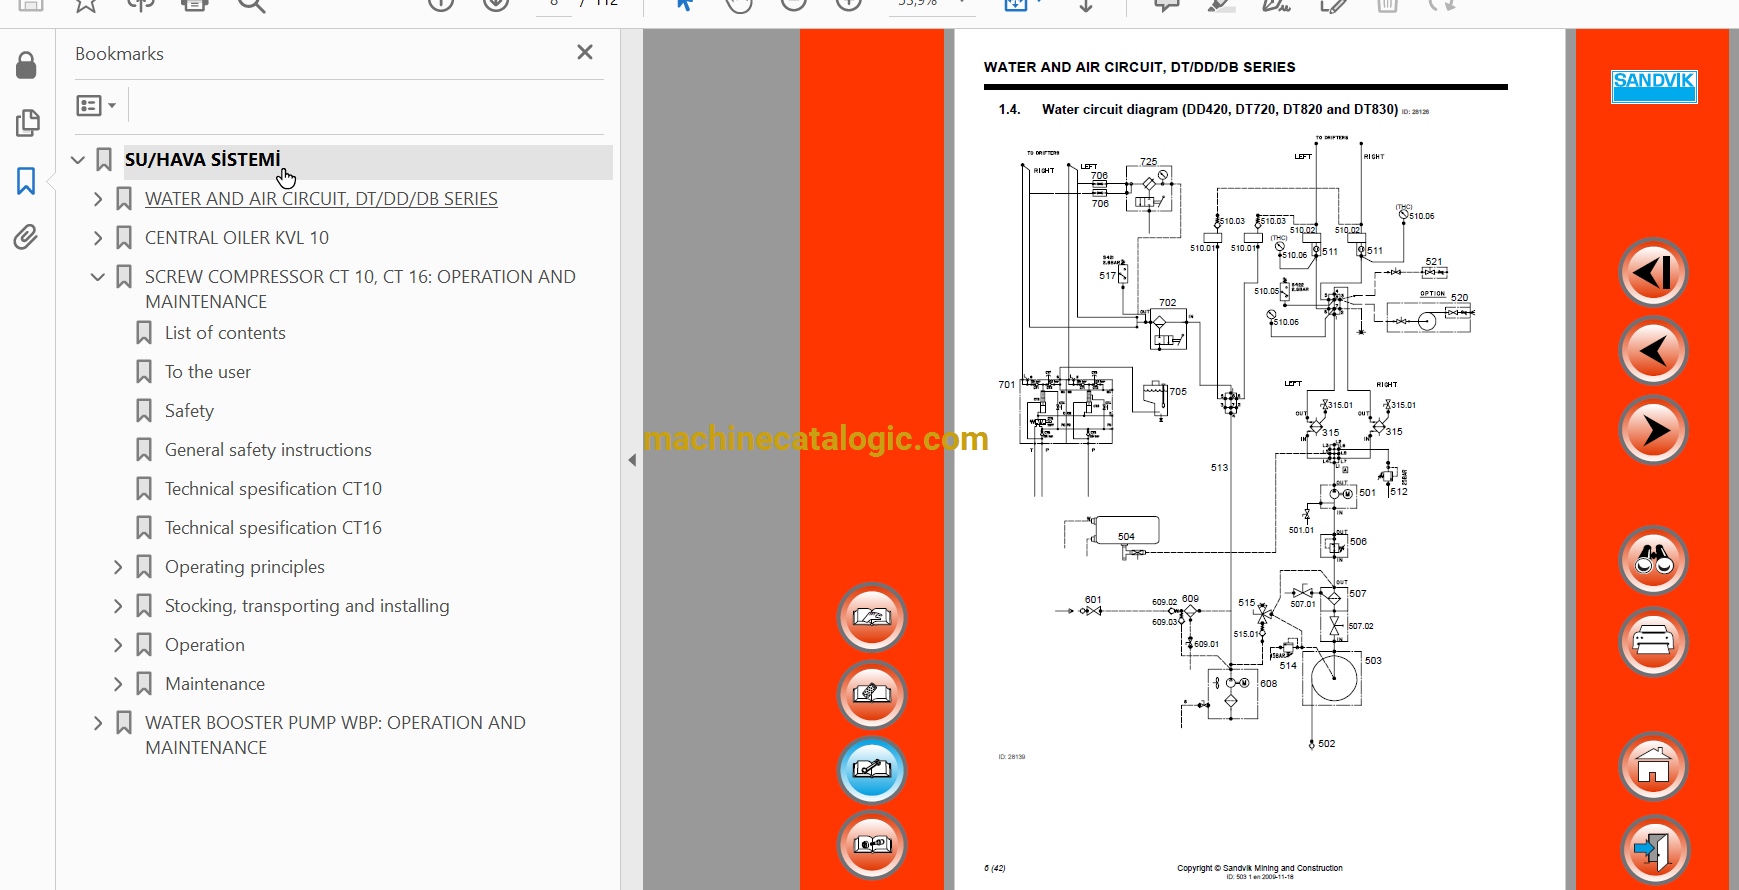Open Technical spesification CT10 bookmark
The height and width of the screenshot is (890, 1739).
click(273, 489)
